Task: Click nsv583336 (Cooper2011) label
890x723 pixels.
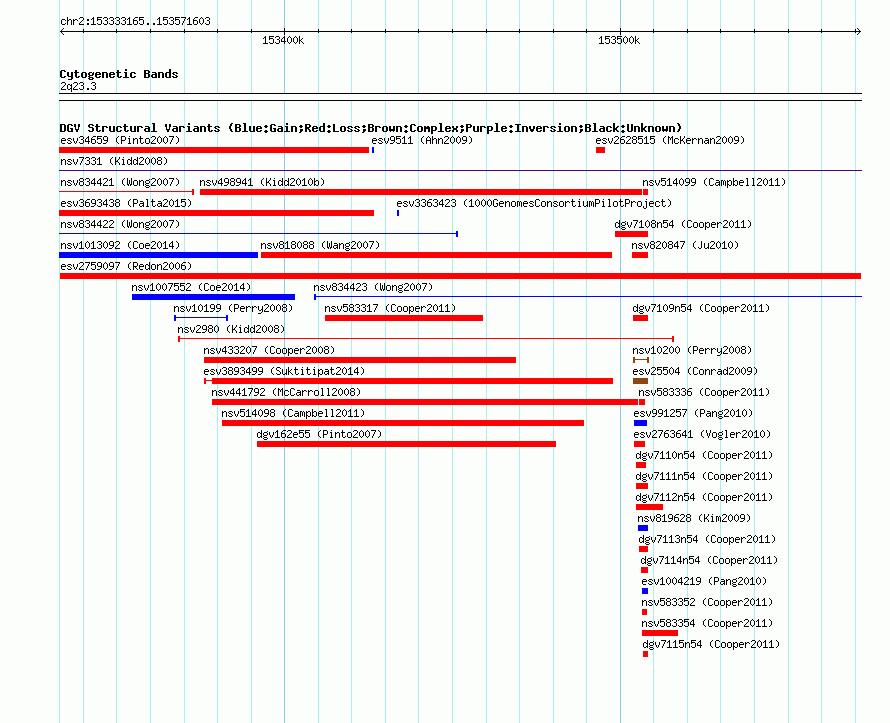Action: [x=704, y=392]
